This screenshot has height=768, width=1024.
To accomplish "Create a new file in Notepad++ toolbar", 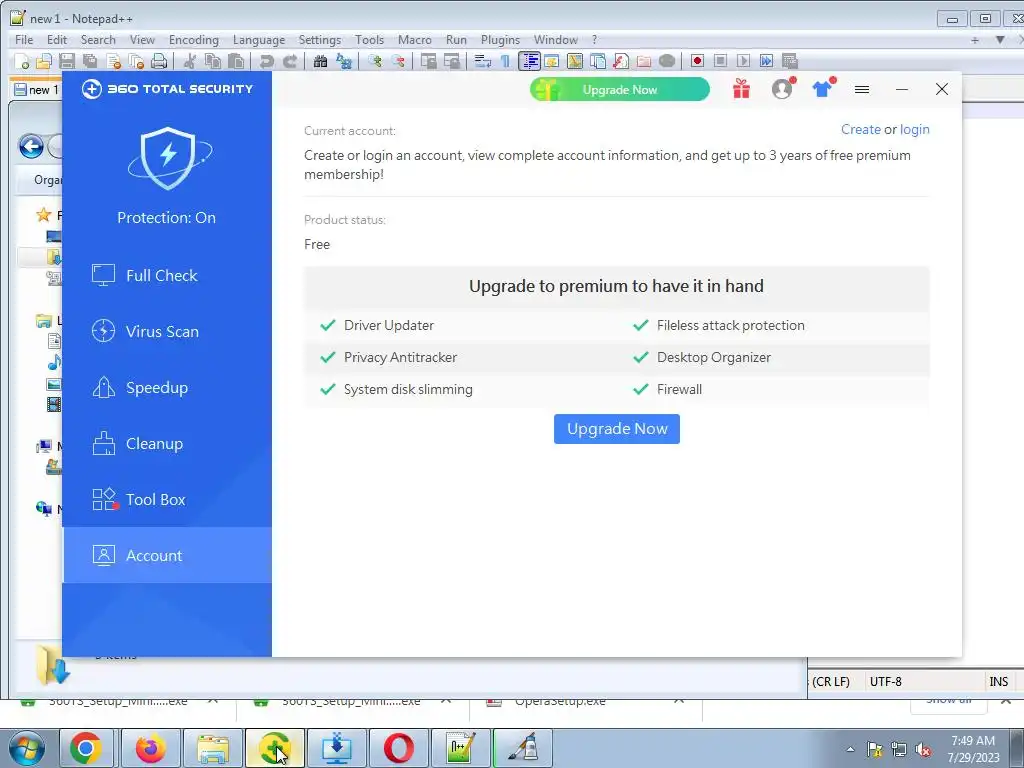I will pos(22,61).
